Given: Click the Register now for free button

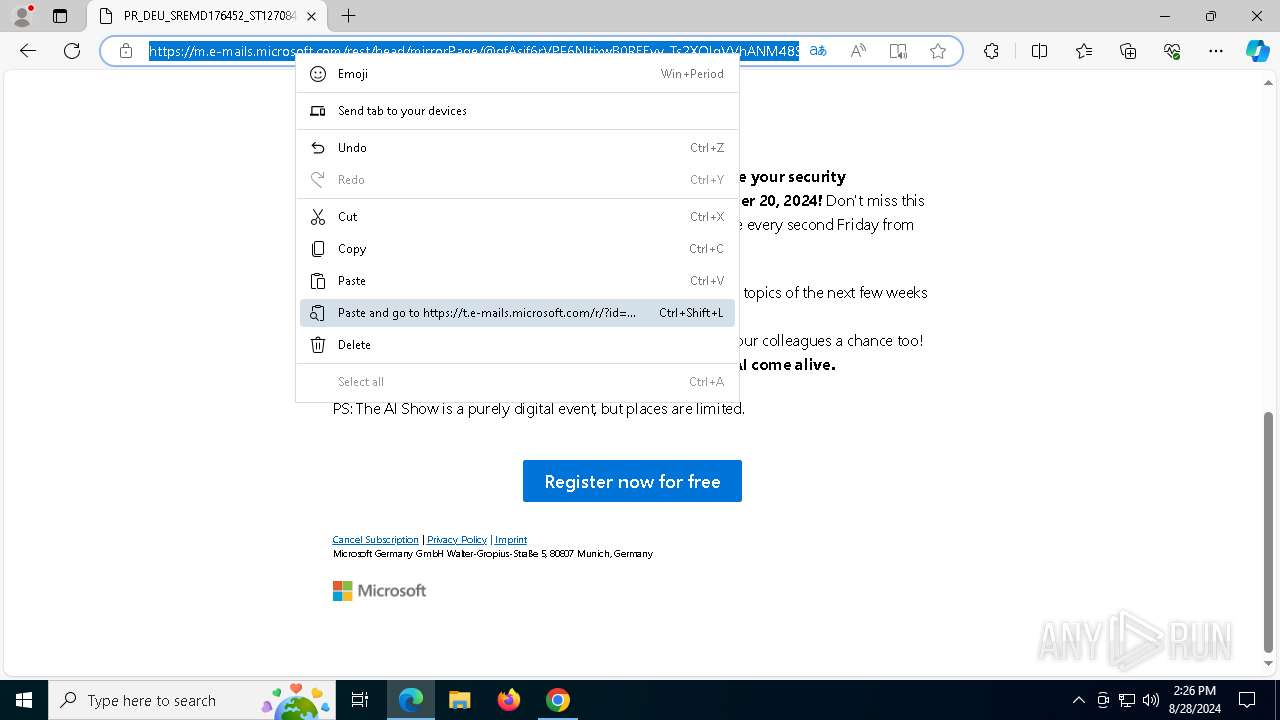Looking at the screenshot, I should (x=632, y=481).
